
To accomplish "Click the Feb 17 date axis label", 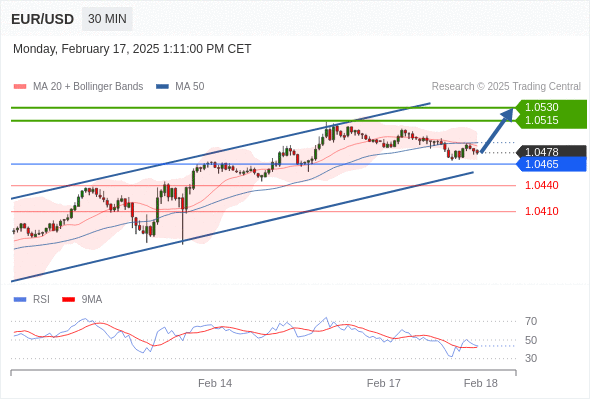I will point(383,383).
